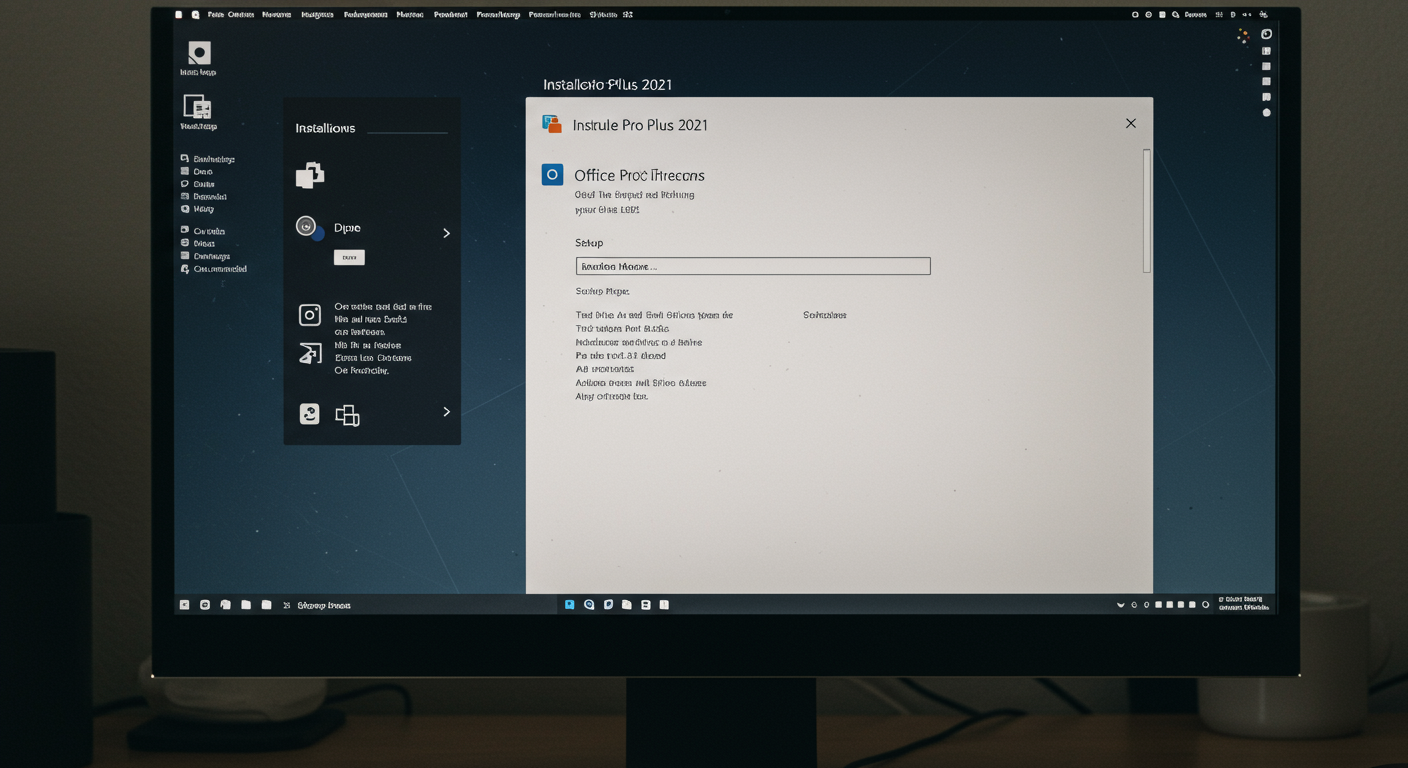Click the "Installions" panel heading
The height and width of the screenshot is (768, 1408).
click(x=325, y=128)
